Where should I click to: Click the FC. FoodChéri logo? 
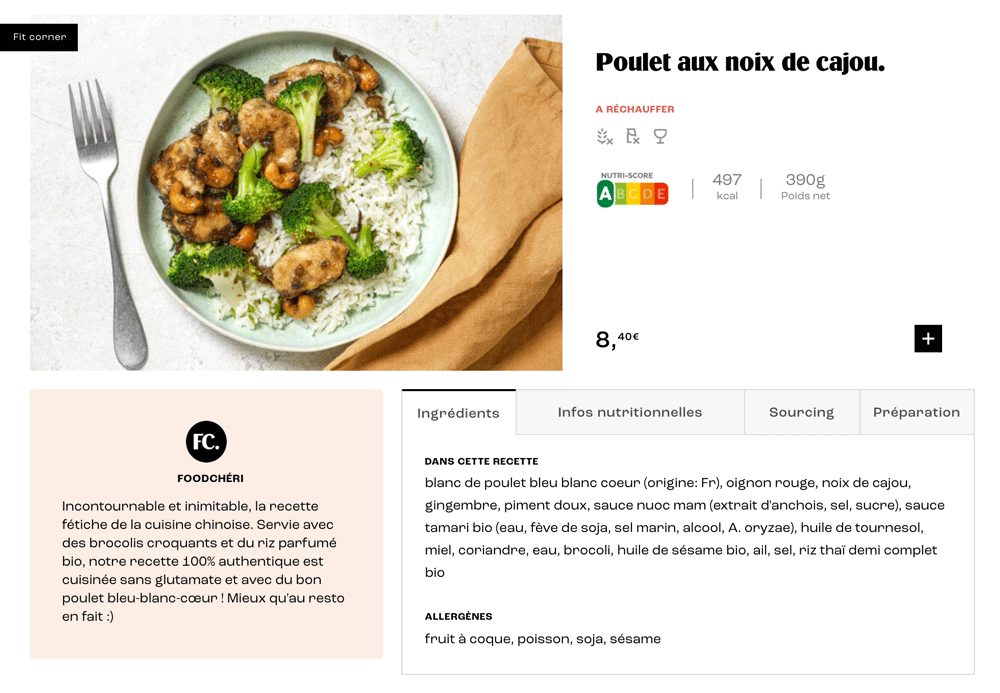(206, 441)
